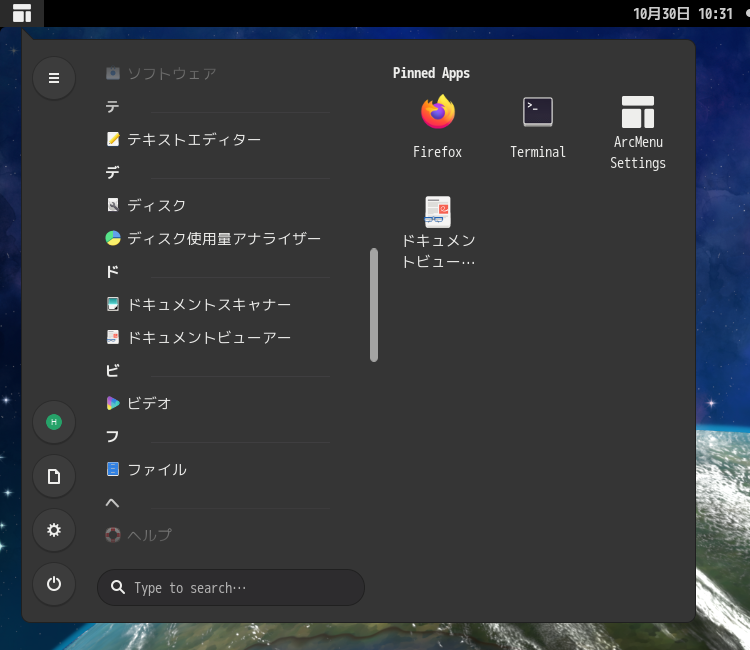Open the date and time in top panel
The image size is (750, 650).
(683, 13)
